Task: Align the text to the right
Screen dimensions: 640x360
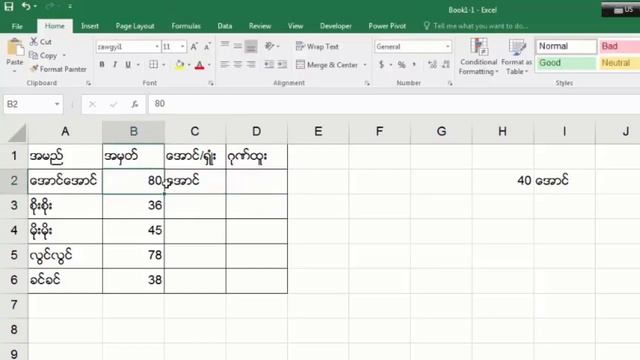Action: [251, 64]
